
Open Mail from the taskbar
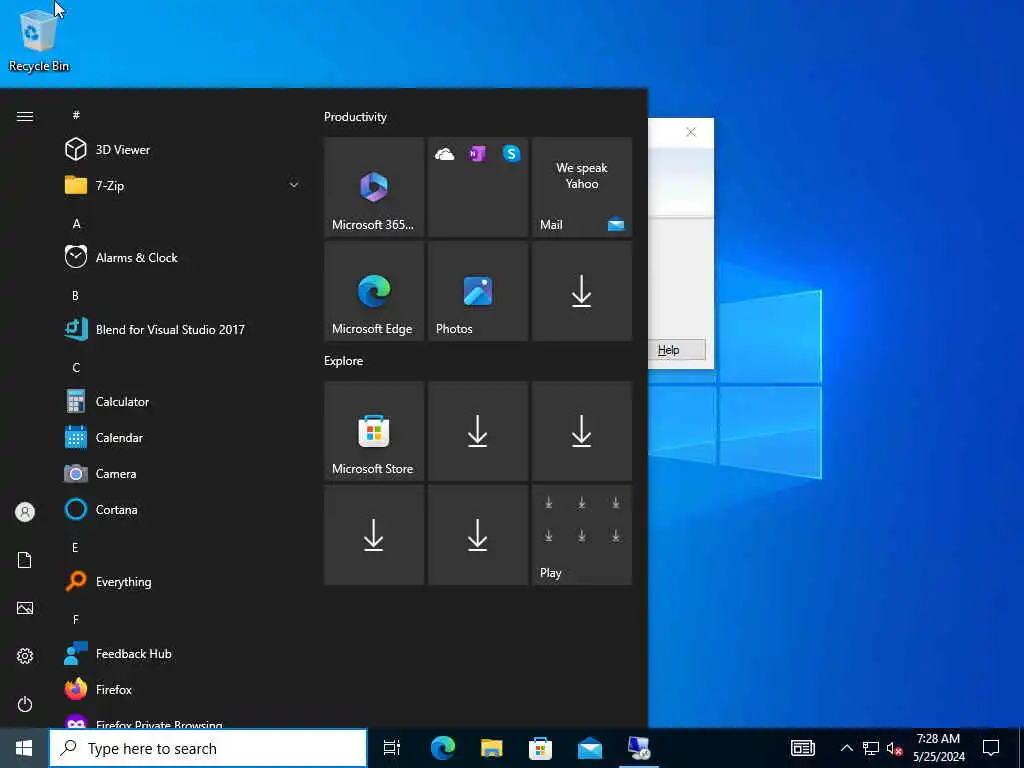point(590,748)
